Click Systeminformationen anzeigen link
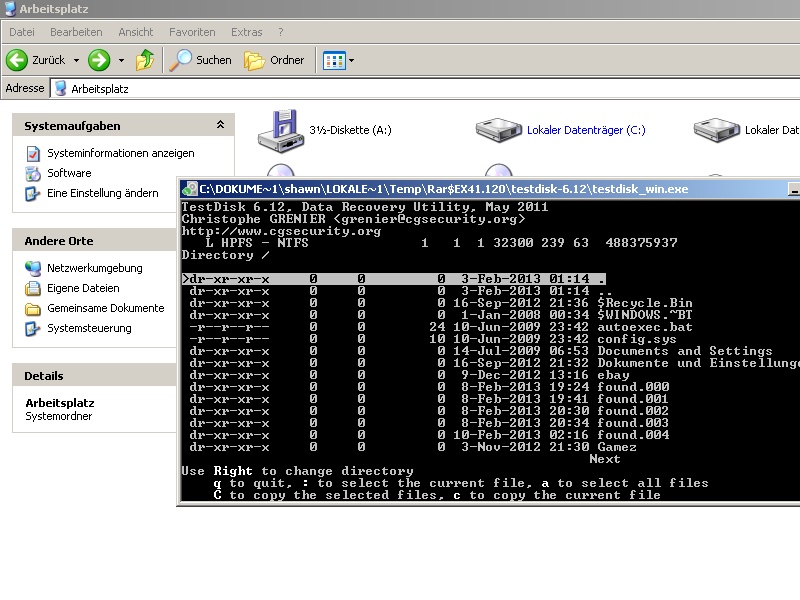The height and width of the screenshot is (600, 800). [x=121, y=153]
